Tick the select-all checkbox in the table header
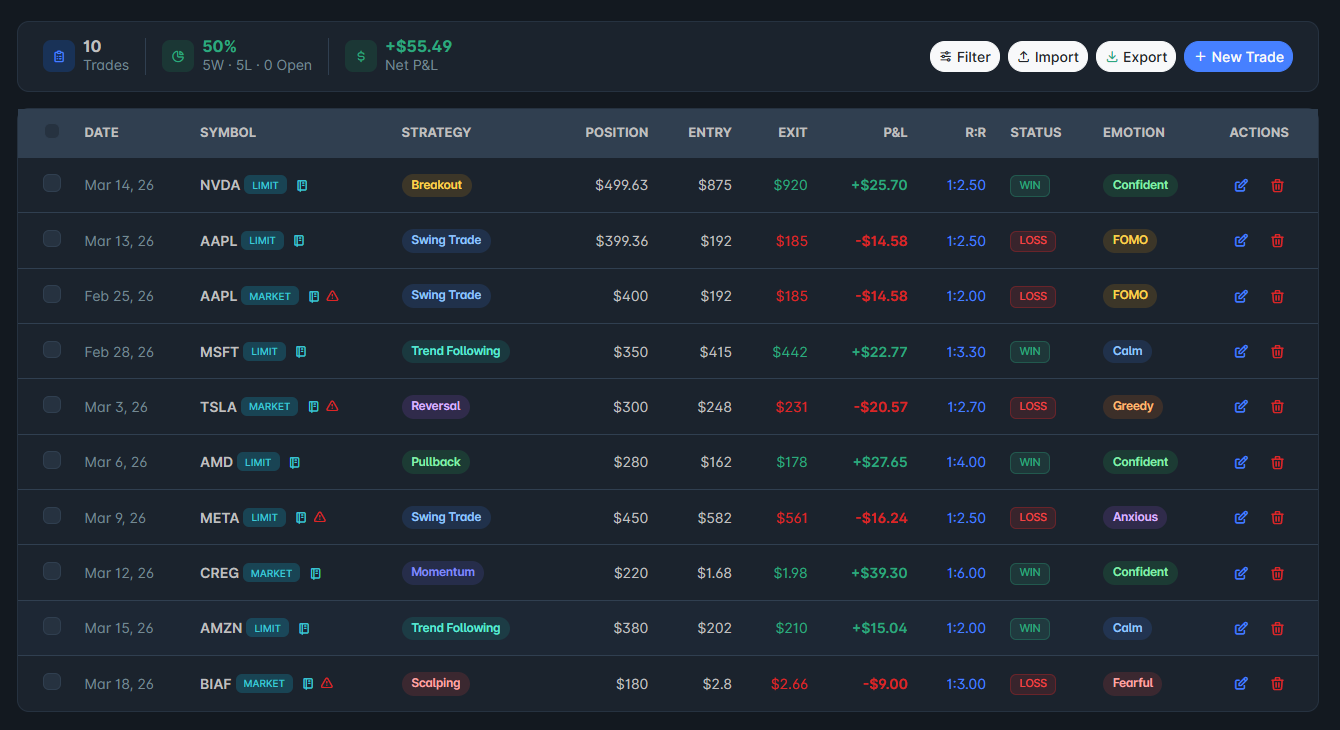The image size is (1340, 730). [x=52, y=131]
